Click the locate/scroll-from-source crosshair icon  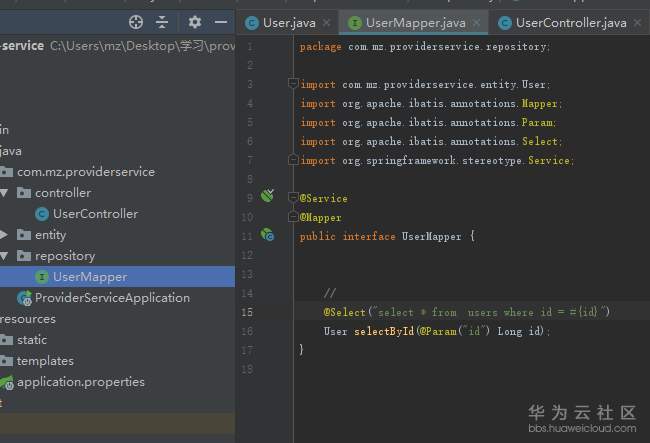[x=136, y=22]
